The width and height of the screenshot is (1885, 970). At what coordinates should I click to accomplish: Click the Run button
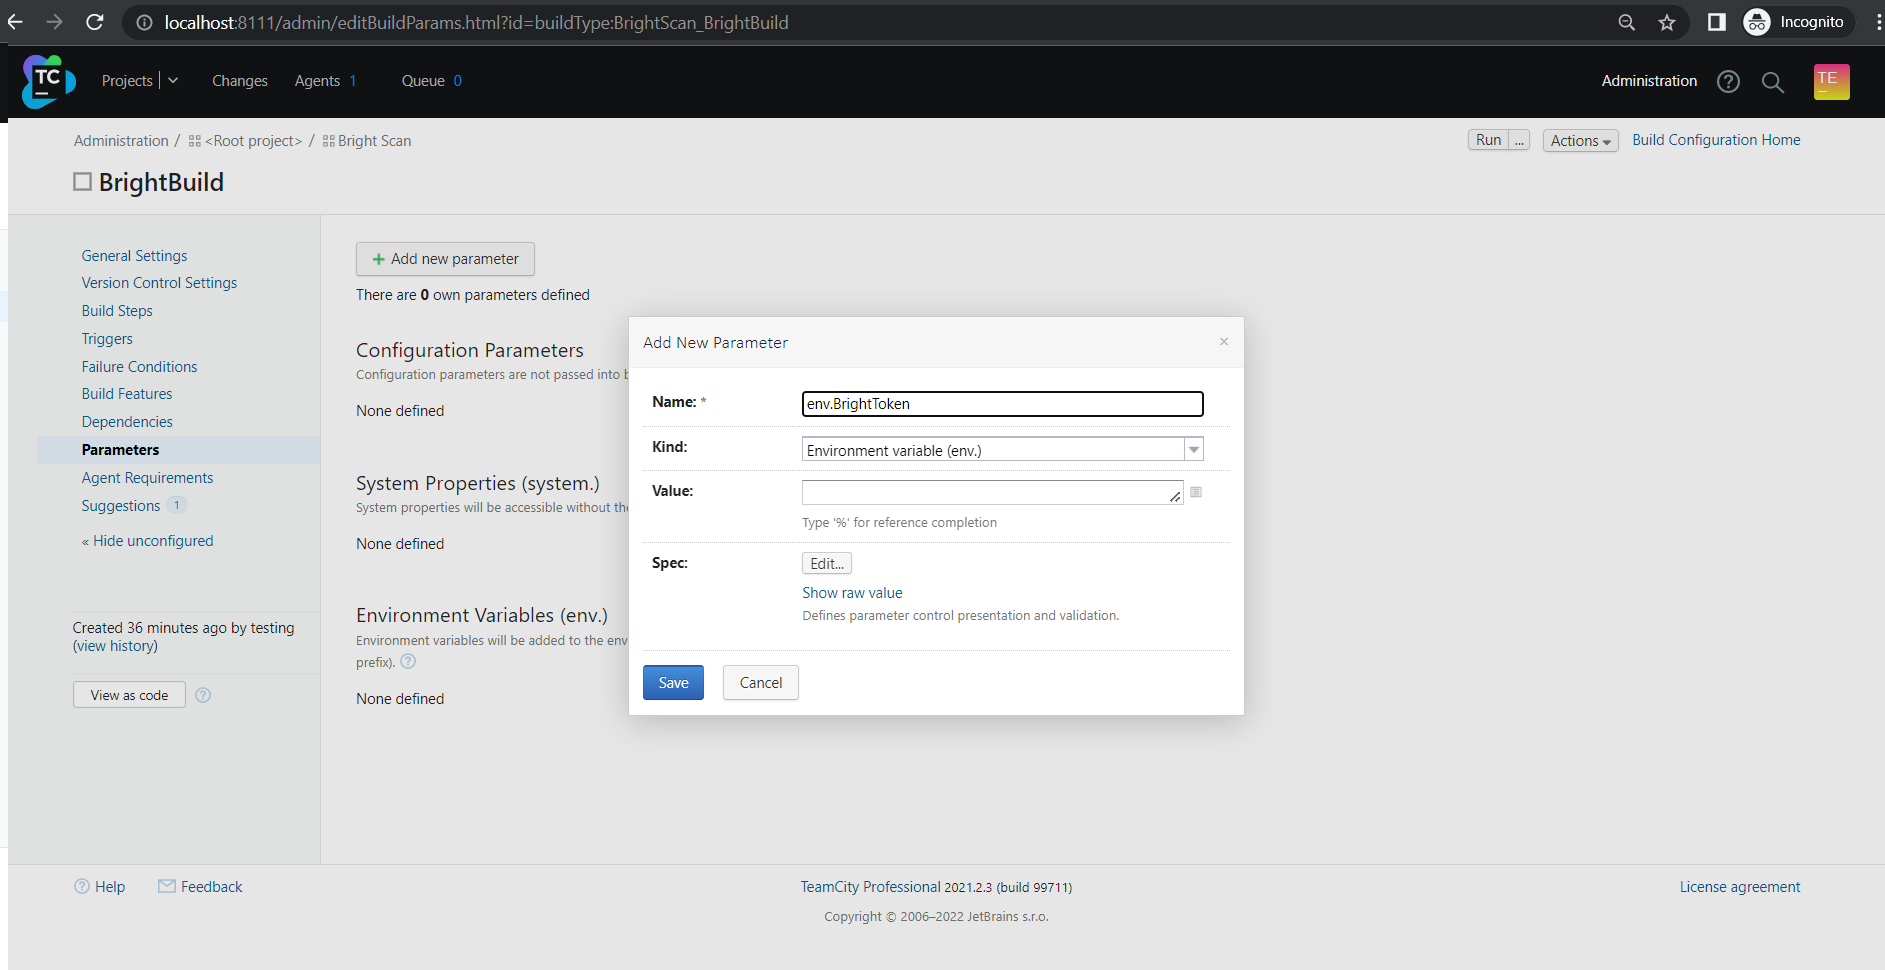click(x=1488, y=141)
